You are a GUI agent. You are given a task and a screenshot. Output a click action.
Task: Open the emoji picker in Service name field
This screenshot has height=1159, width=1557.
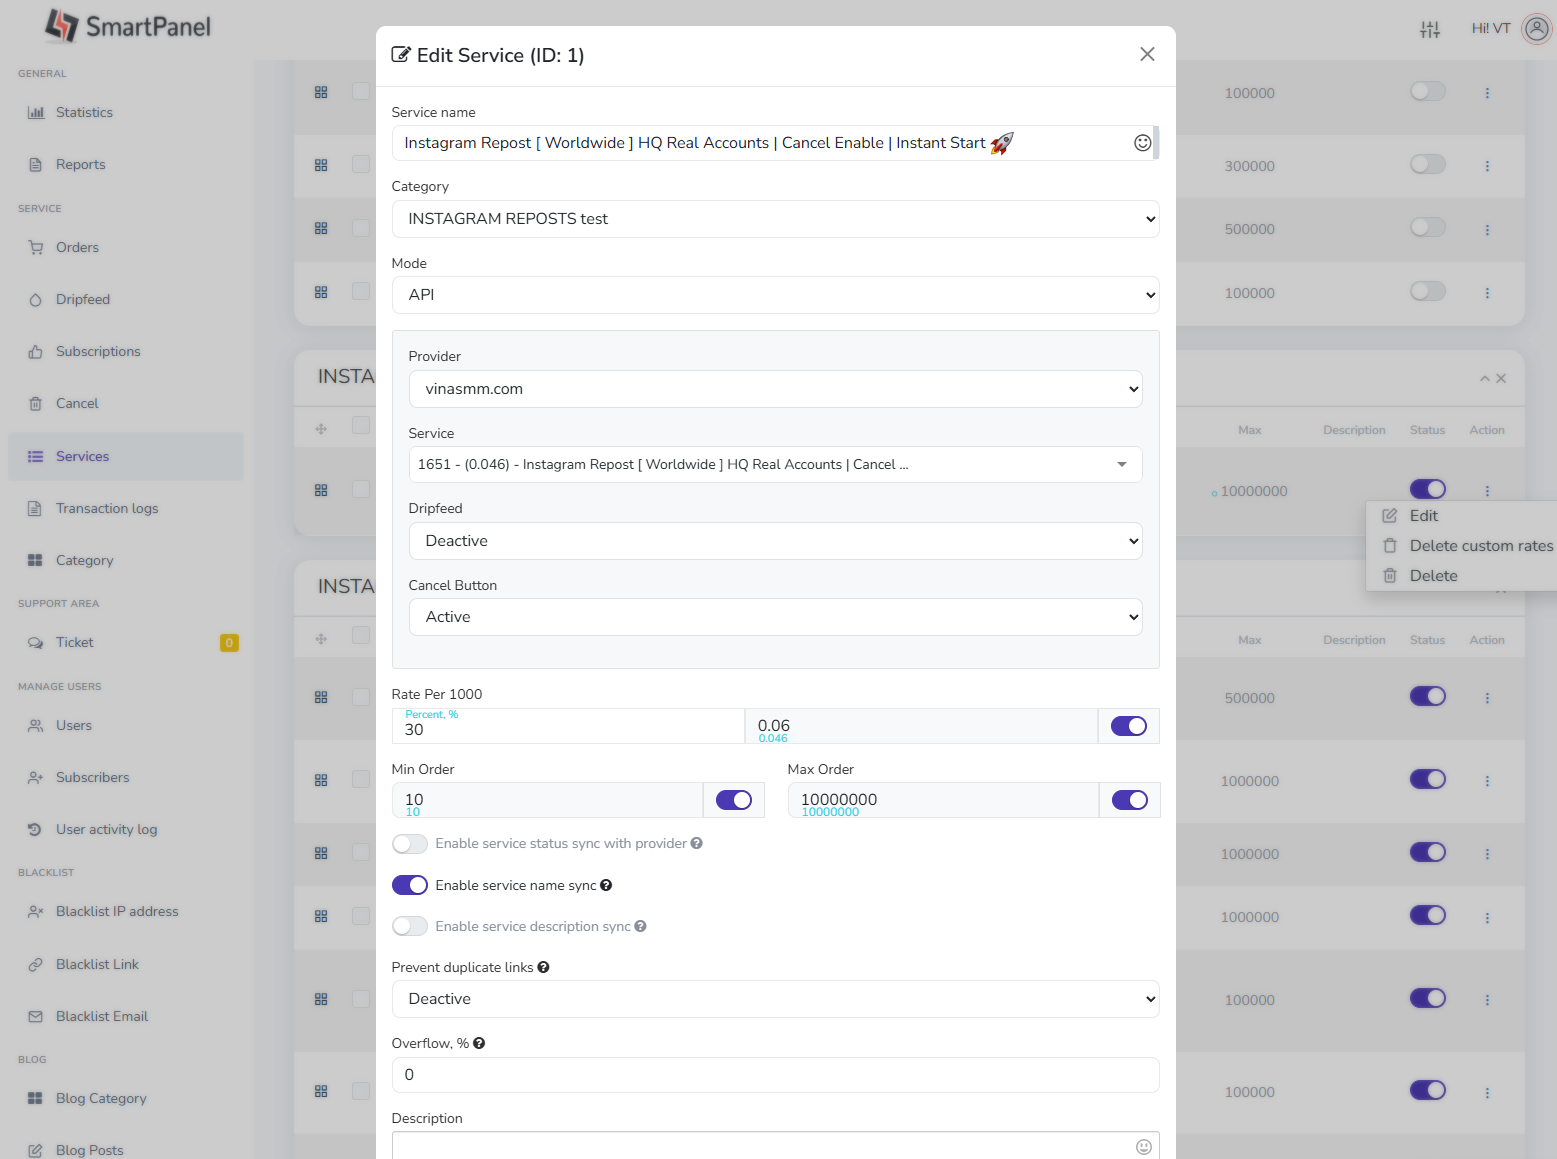click(1142, 143)
